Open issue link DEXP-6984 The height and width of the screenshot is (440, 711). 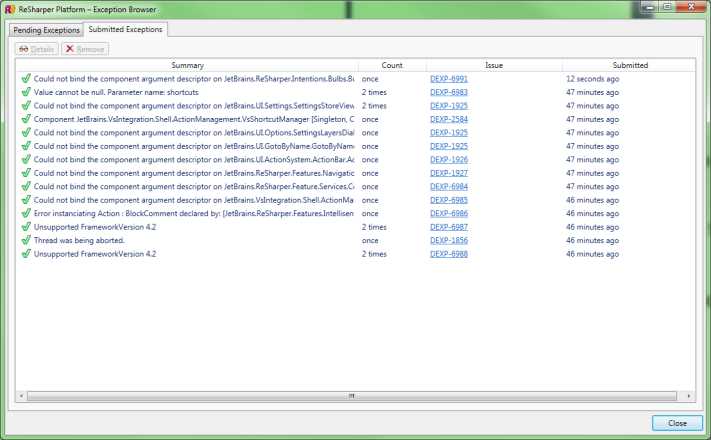(448, 186)
